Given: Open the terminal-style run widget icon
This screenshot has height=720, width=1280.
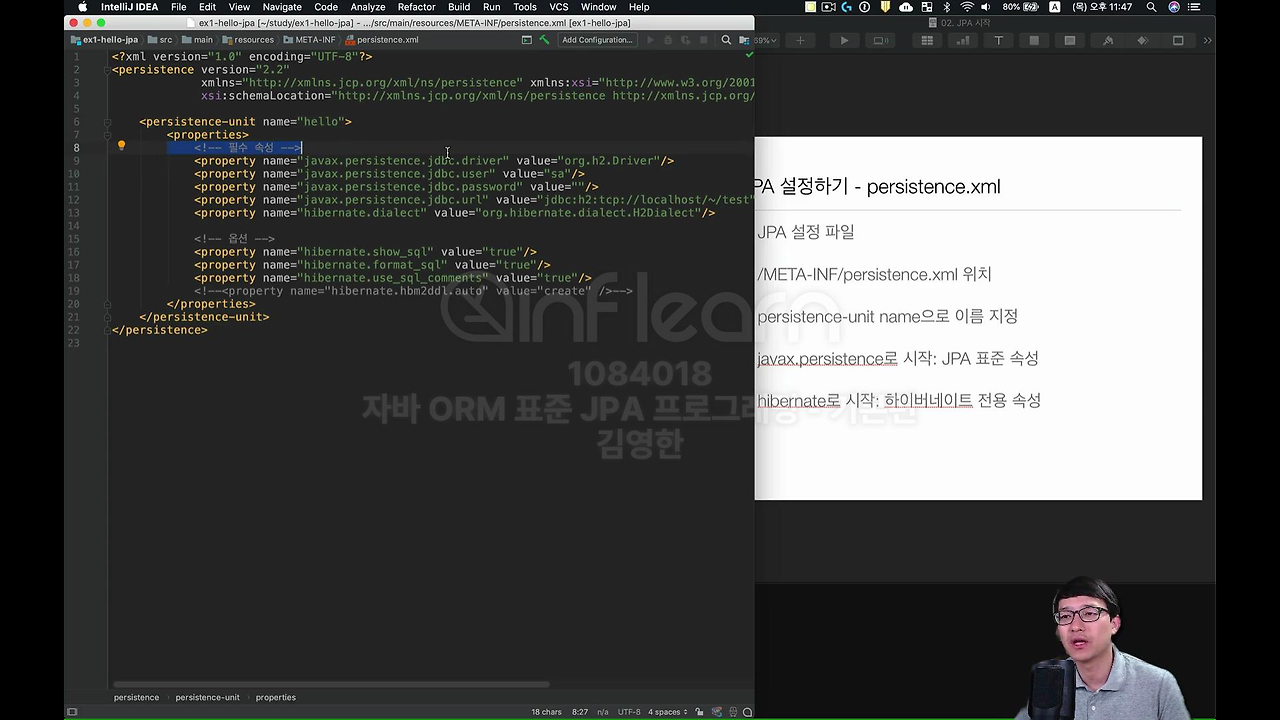Looking at the screenshot, I should pos(527,40).
